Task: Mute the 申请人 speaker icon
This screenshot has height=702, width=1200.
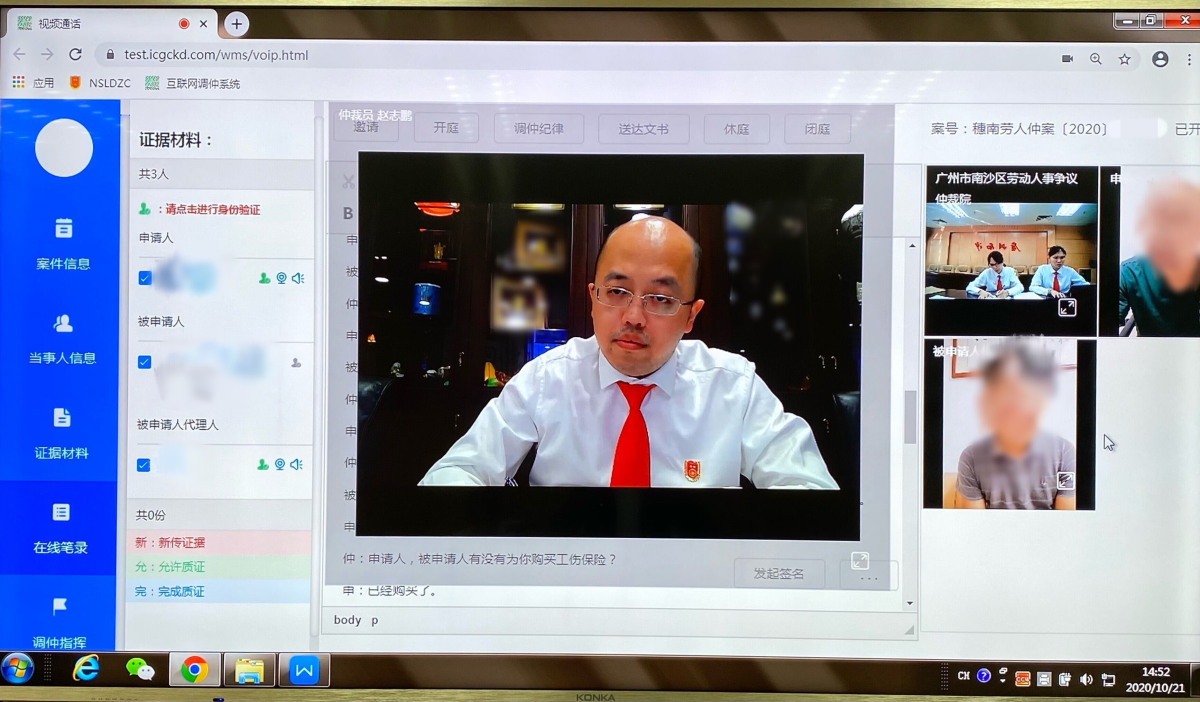Action: click(297, 278)
